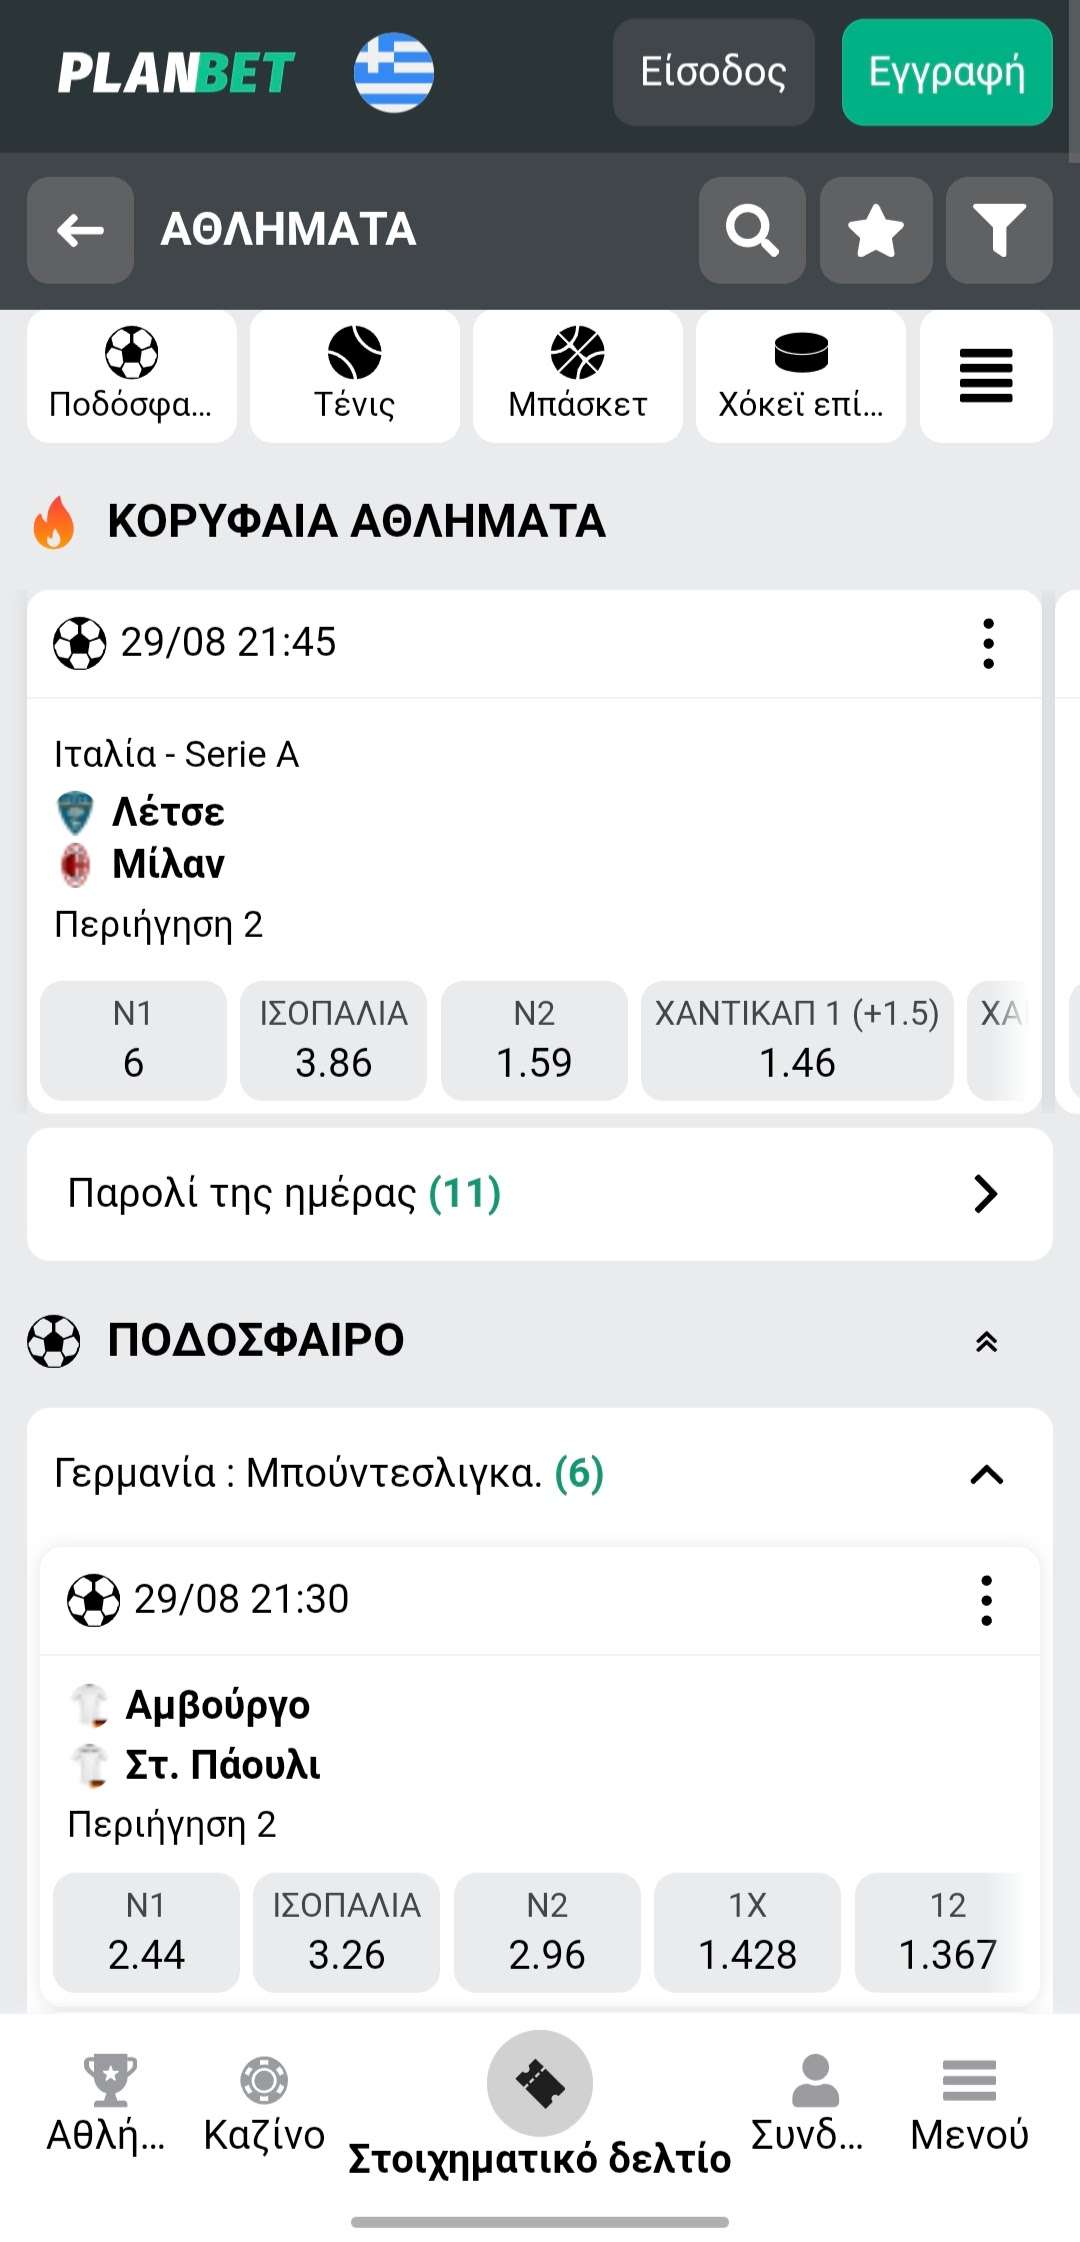Viewport: 1080px width, 2242px height.
Task: Tap the search magnifier icon
Action: click(x=752, y=230)
